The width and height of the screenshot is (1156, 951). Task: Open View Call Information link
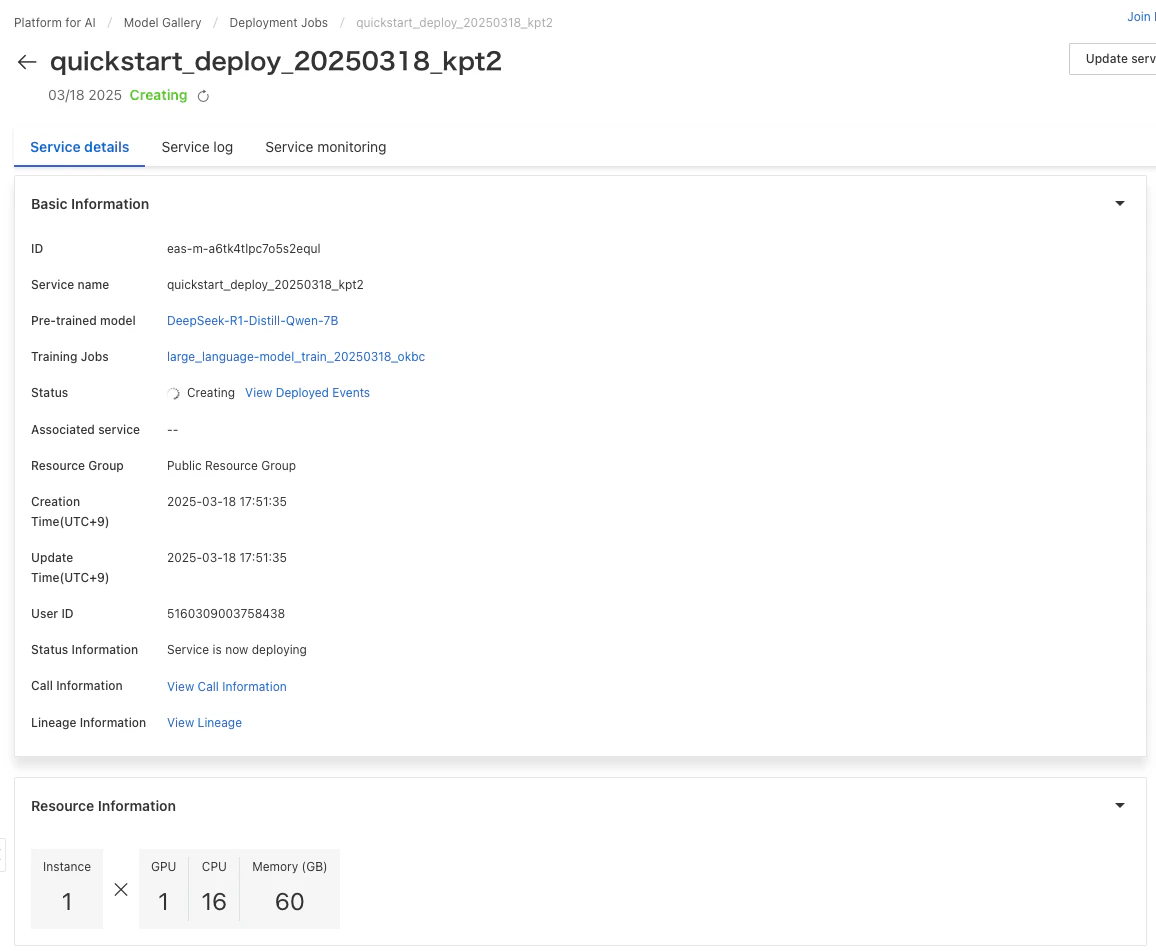point(226,686)
